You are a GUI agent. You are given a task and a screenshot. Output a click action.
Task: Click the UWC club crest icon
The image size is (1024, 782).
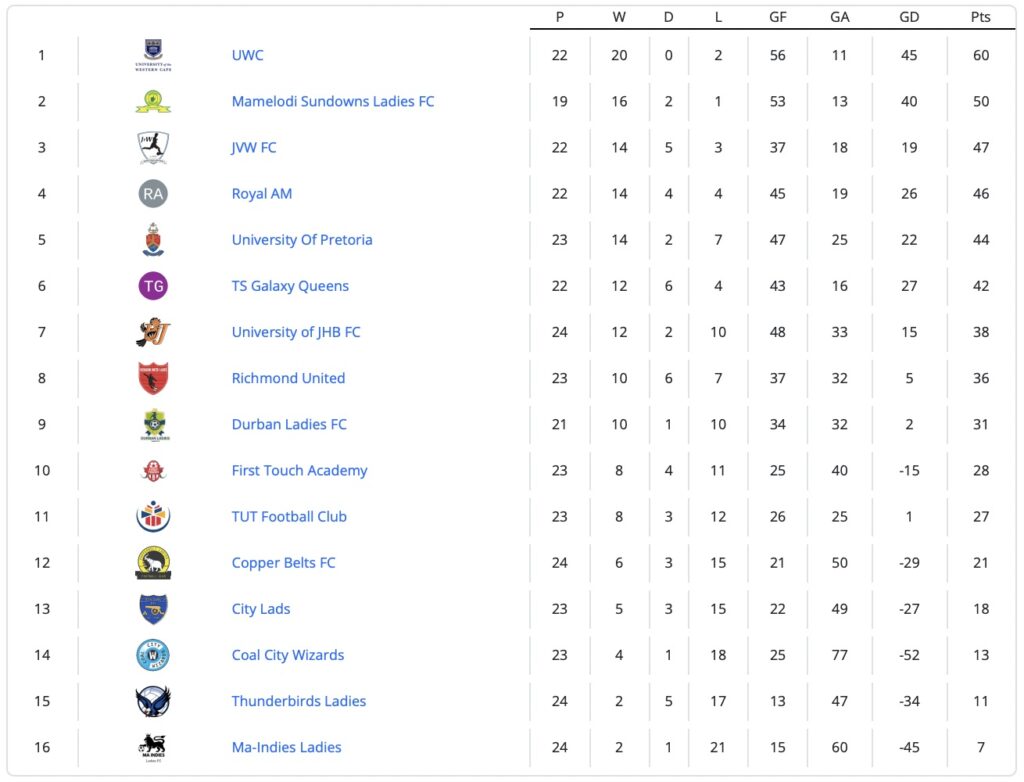pos(153,55)
